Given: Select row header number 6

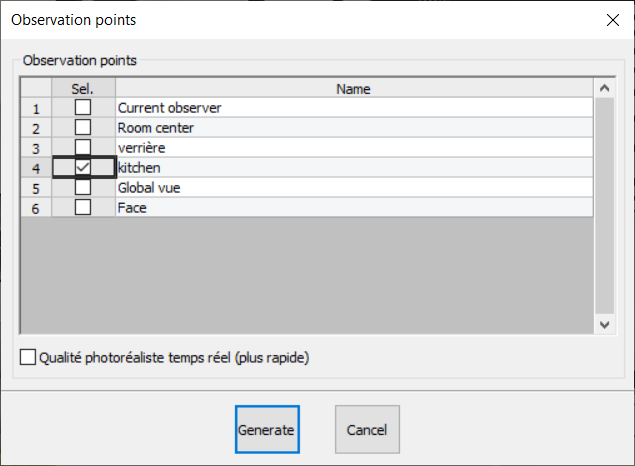Looking at the screenshot, I should tap(36, 207).
